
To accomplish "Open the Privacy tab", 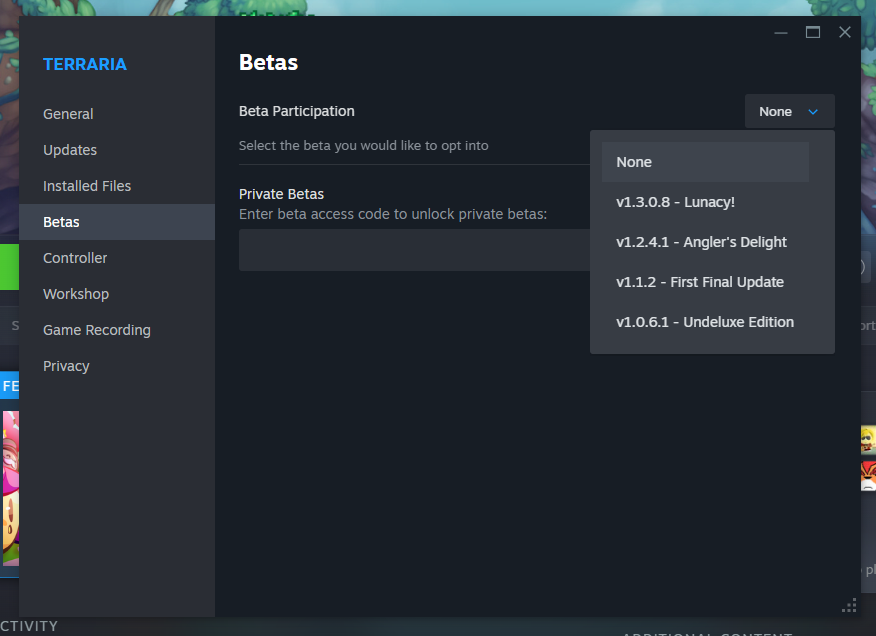I will 66,366.
